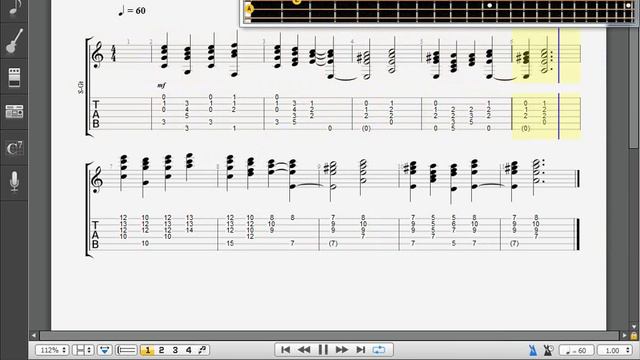The image size is (640, 360).
Task: Jump to first bar
Action: click(x=285, y=350)
